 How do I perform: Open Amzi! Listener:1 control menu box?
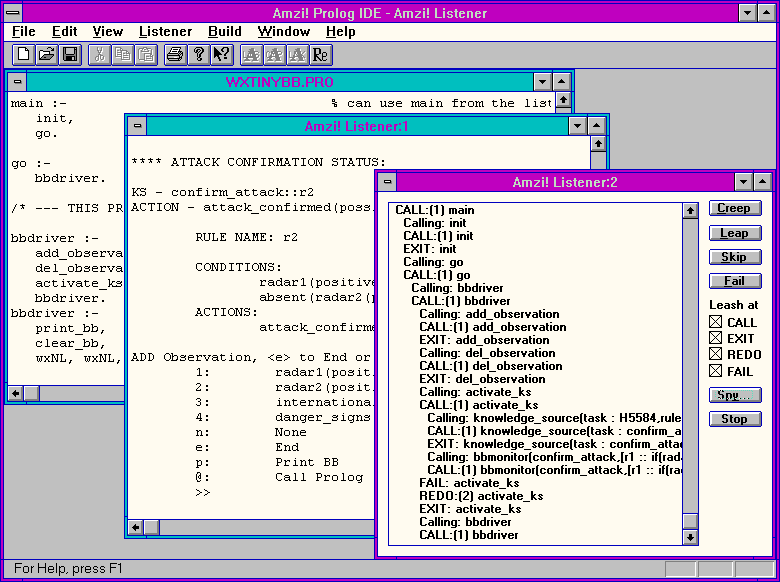138,126
